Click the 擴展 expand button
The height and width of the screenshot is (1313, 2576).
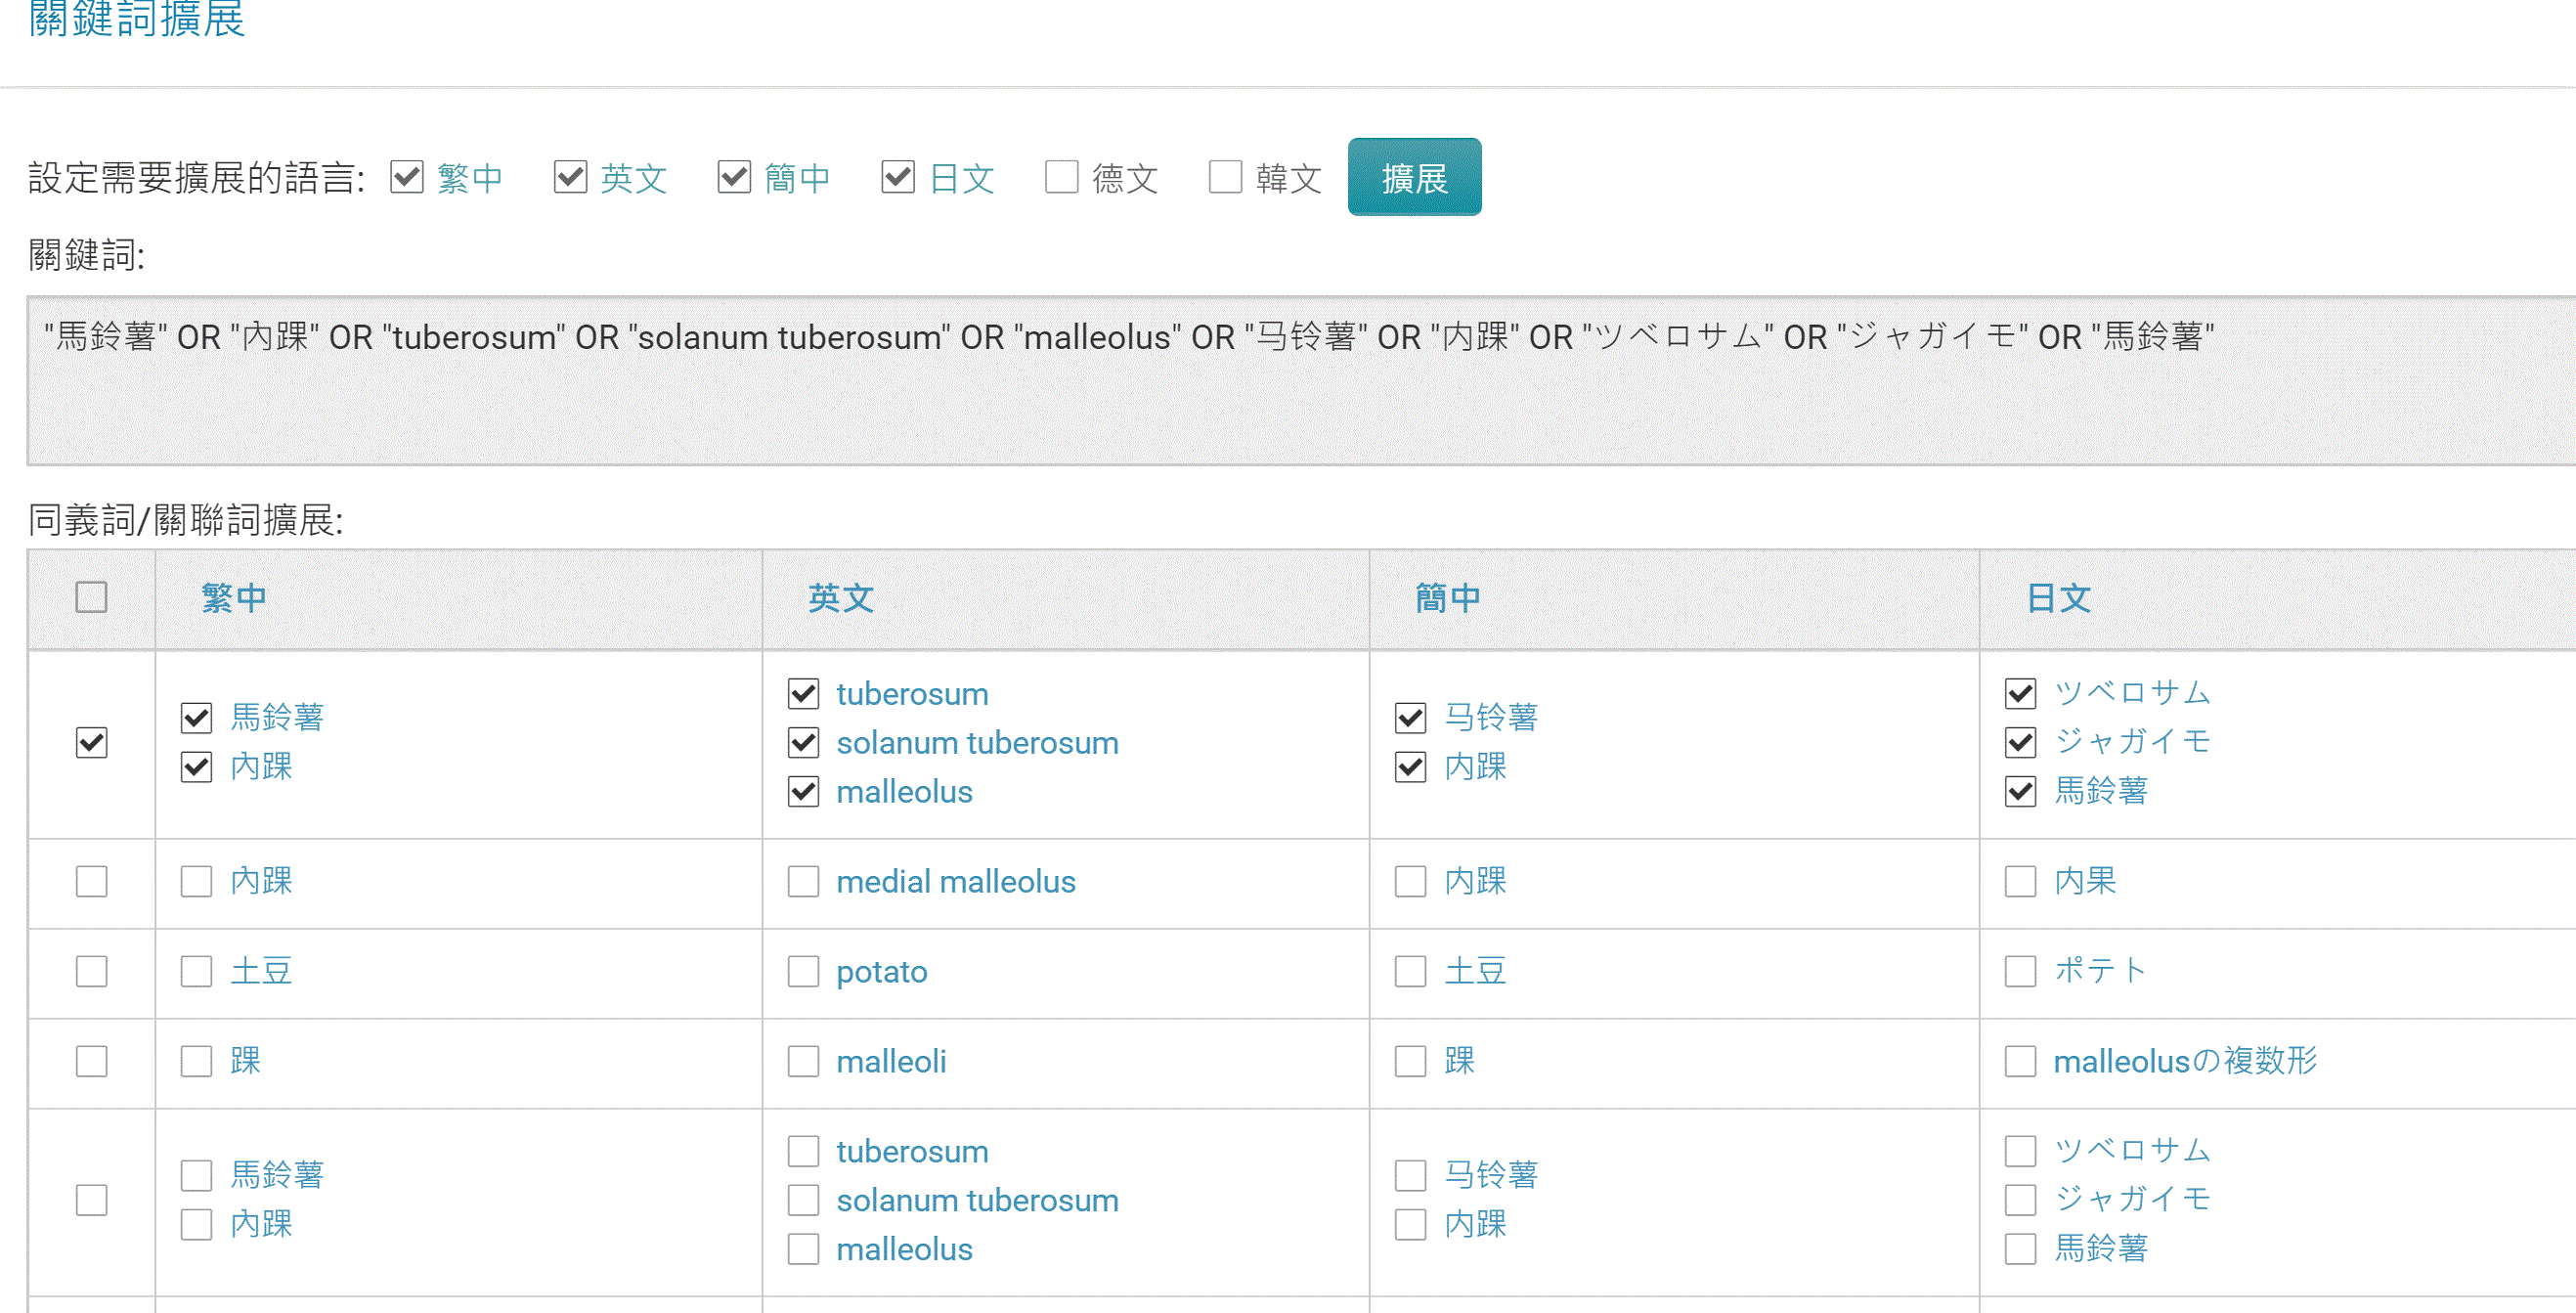pos(1413,178)
